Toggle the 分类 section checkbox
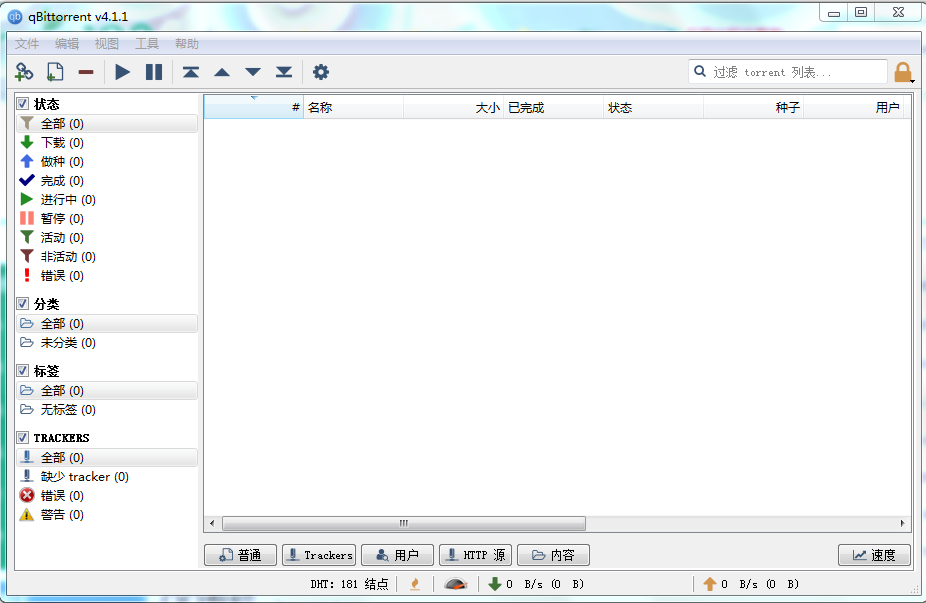 [x=22, y=304]
